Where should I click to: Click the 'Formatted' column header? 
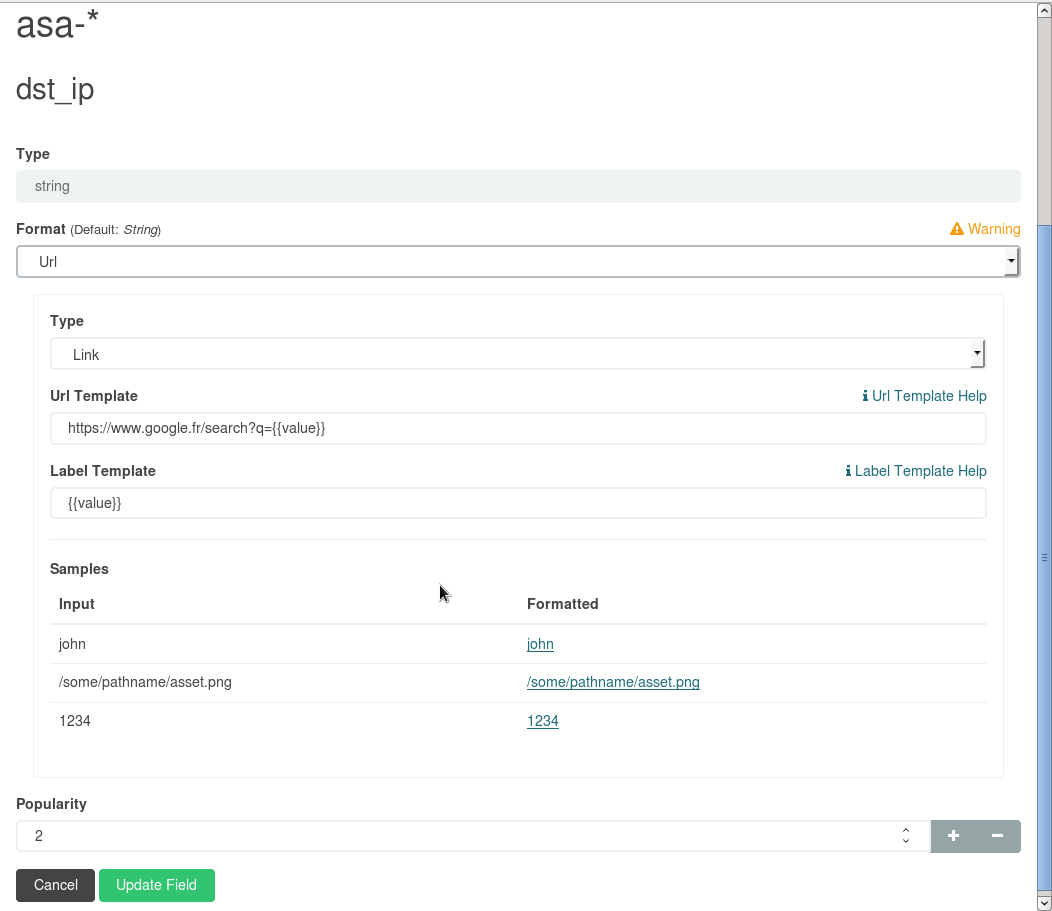point(562,604)
